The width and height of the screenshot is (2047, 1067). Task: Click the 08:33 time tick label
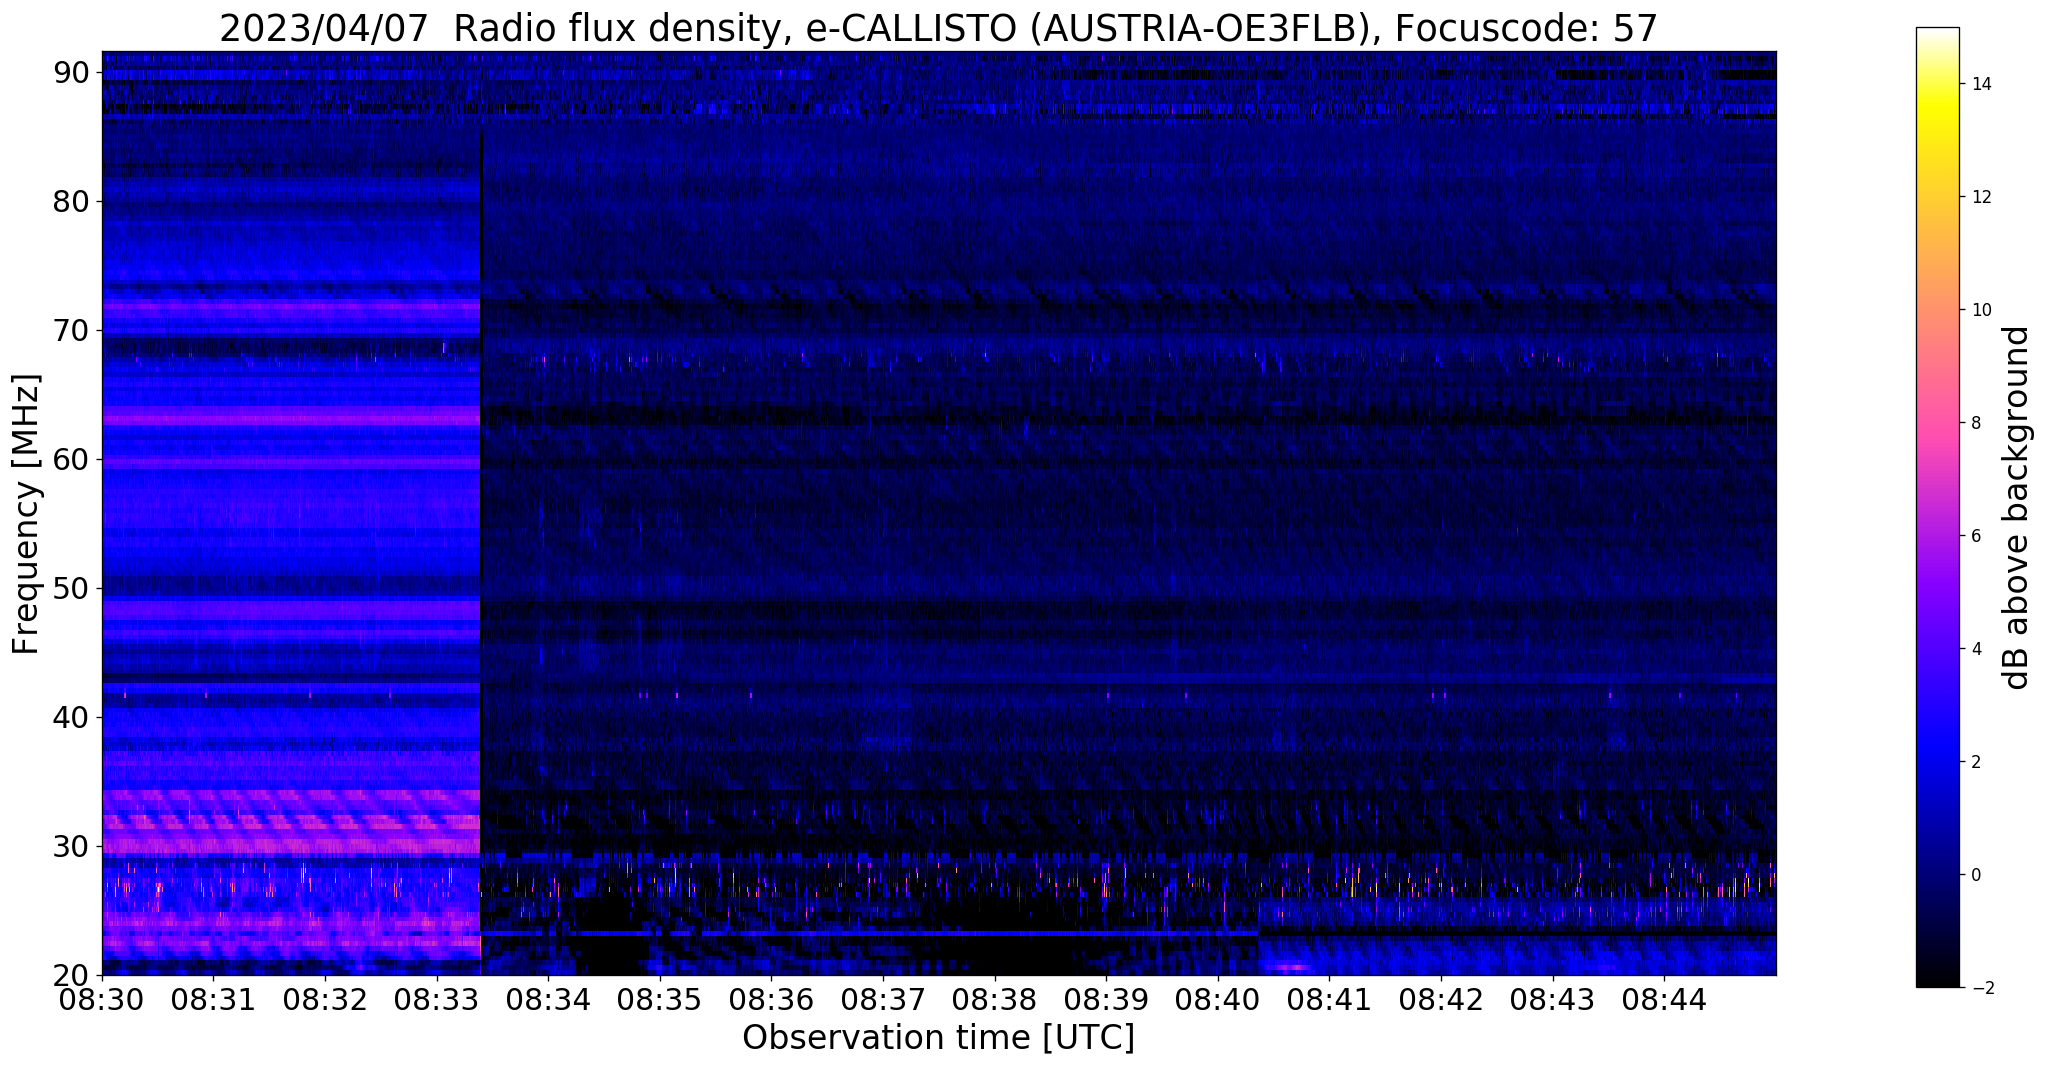(x=437, y=999)
